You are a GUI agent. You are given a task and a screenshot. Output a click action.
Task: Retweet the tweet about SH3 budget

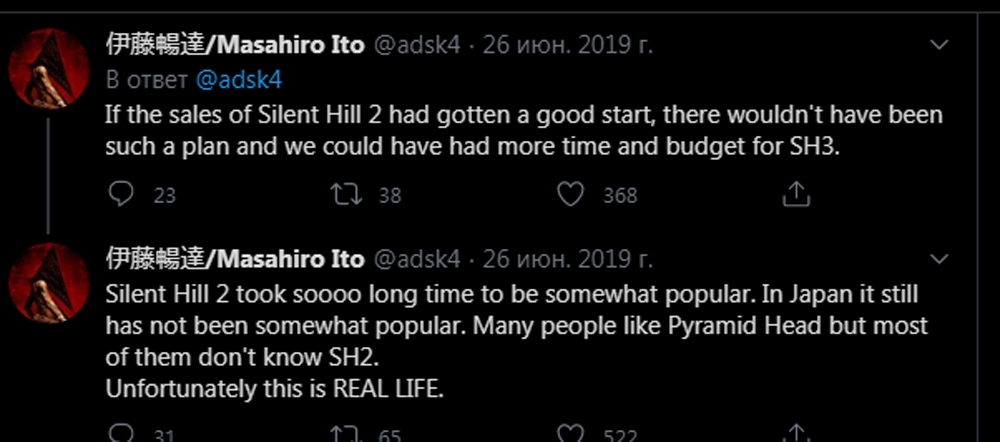tap(346, 194)
